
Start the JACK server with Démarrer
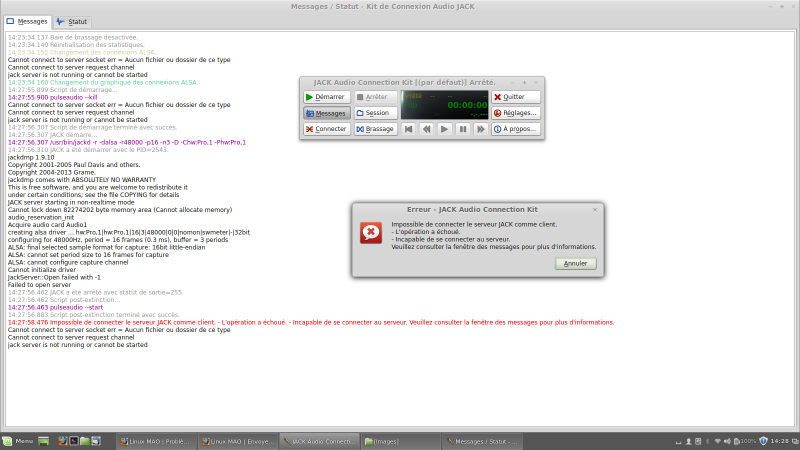[x=327, y=97]
